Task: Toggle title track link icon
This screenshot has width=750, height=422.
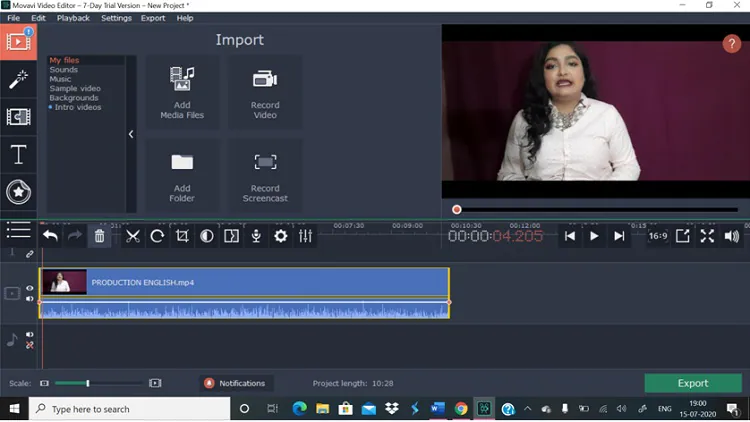Action: point(30,254)
